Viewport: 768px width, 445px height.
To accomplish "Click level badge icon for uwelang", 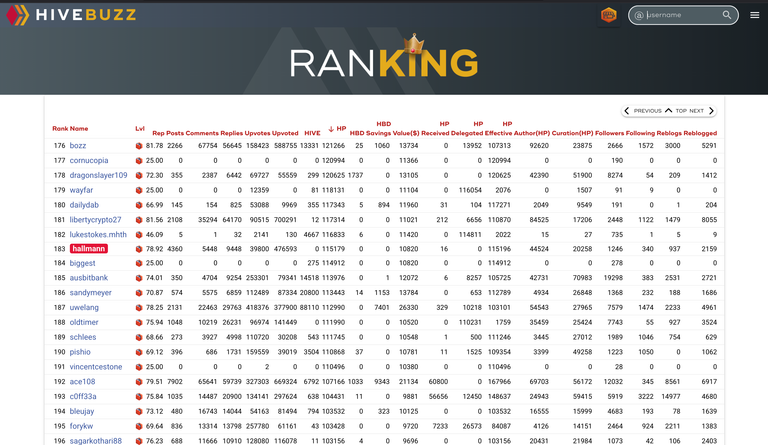I will (139, 307).
